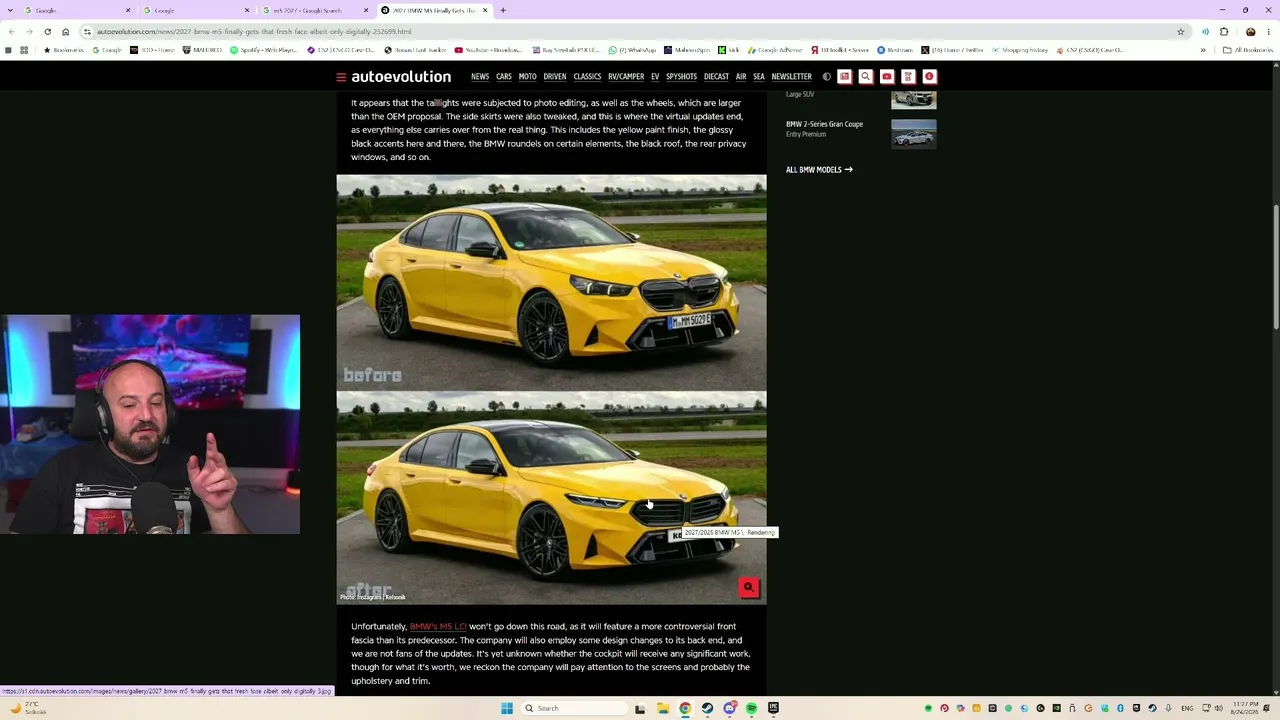Bookmark this page with the star icon
1280x720 pixels.
pos(1181,32)
